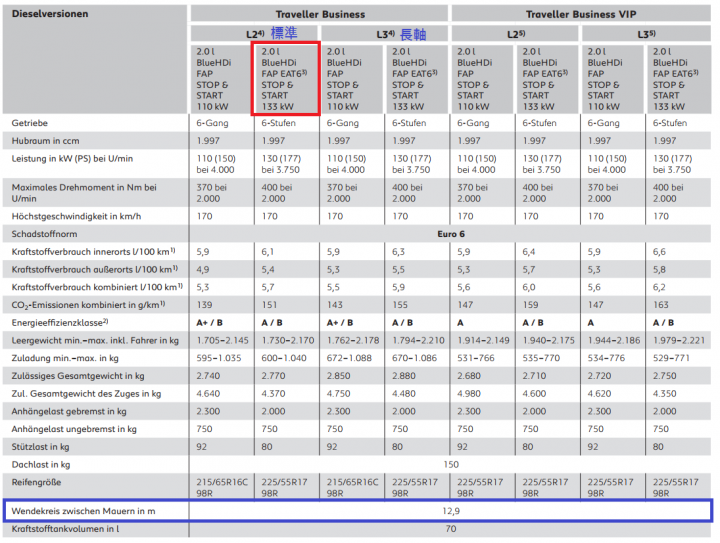Click the Euro 6 value
This screenshot has width=720, height=543.
click(451, 234)
